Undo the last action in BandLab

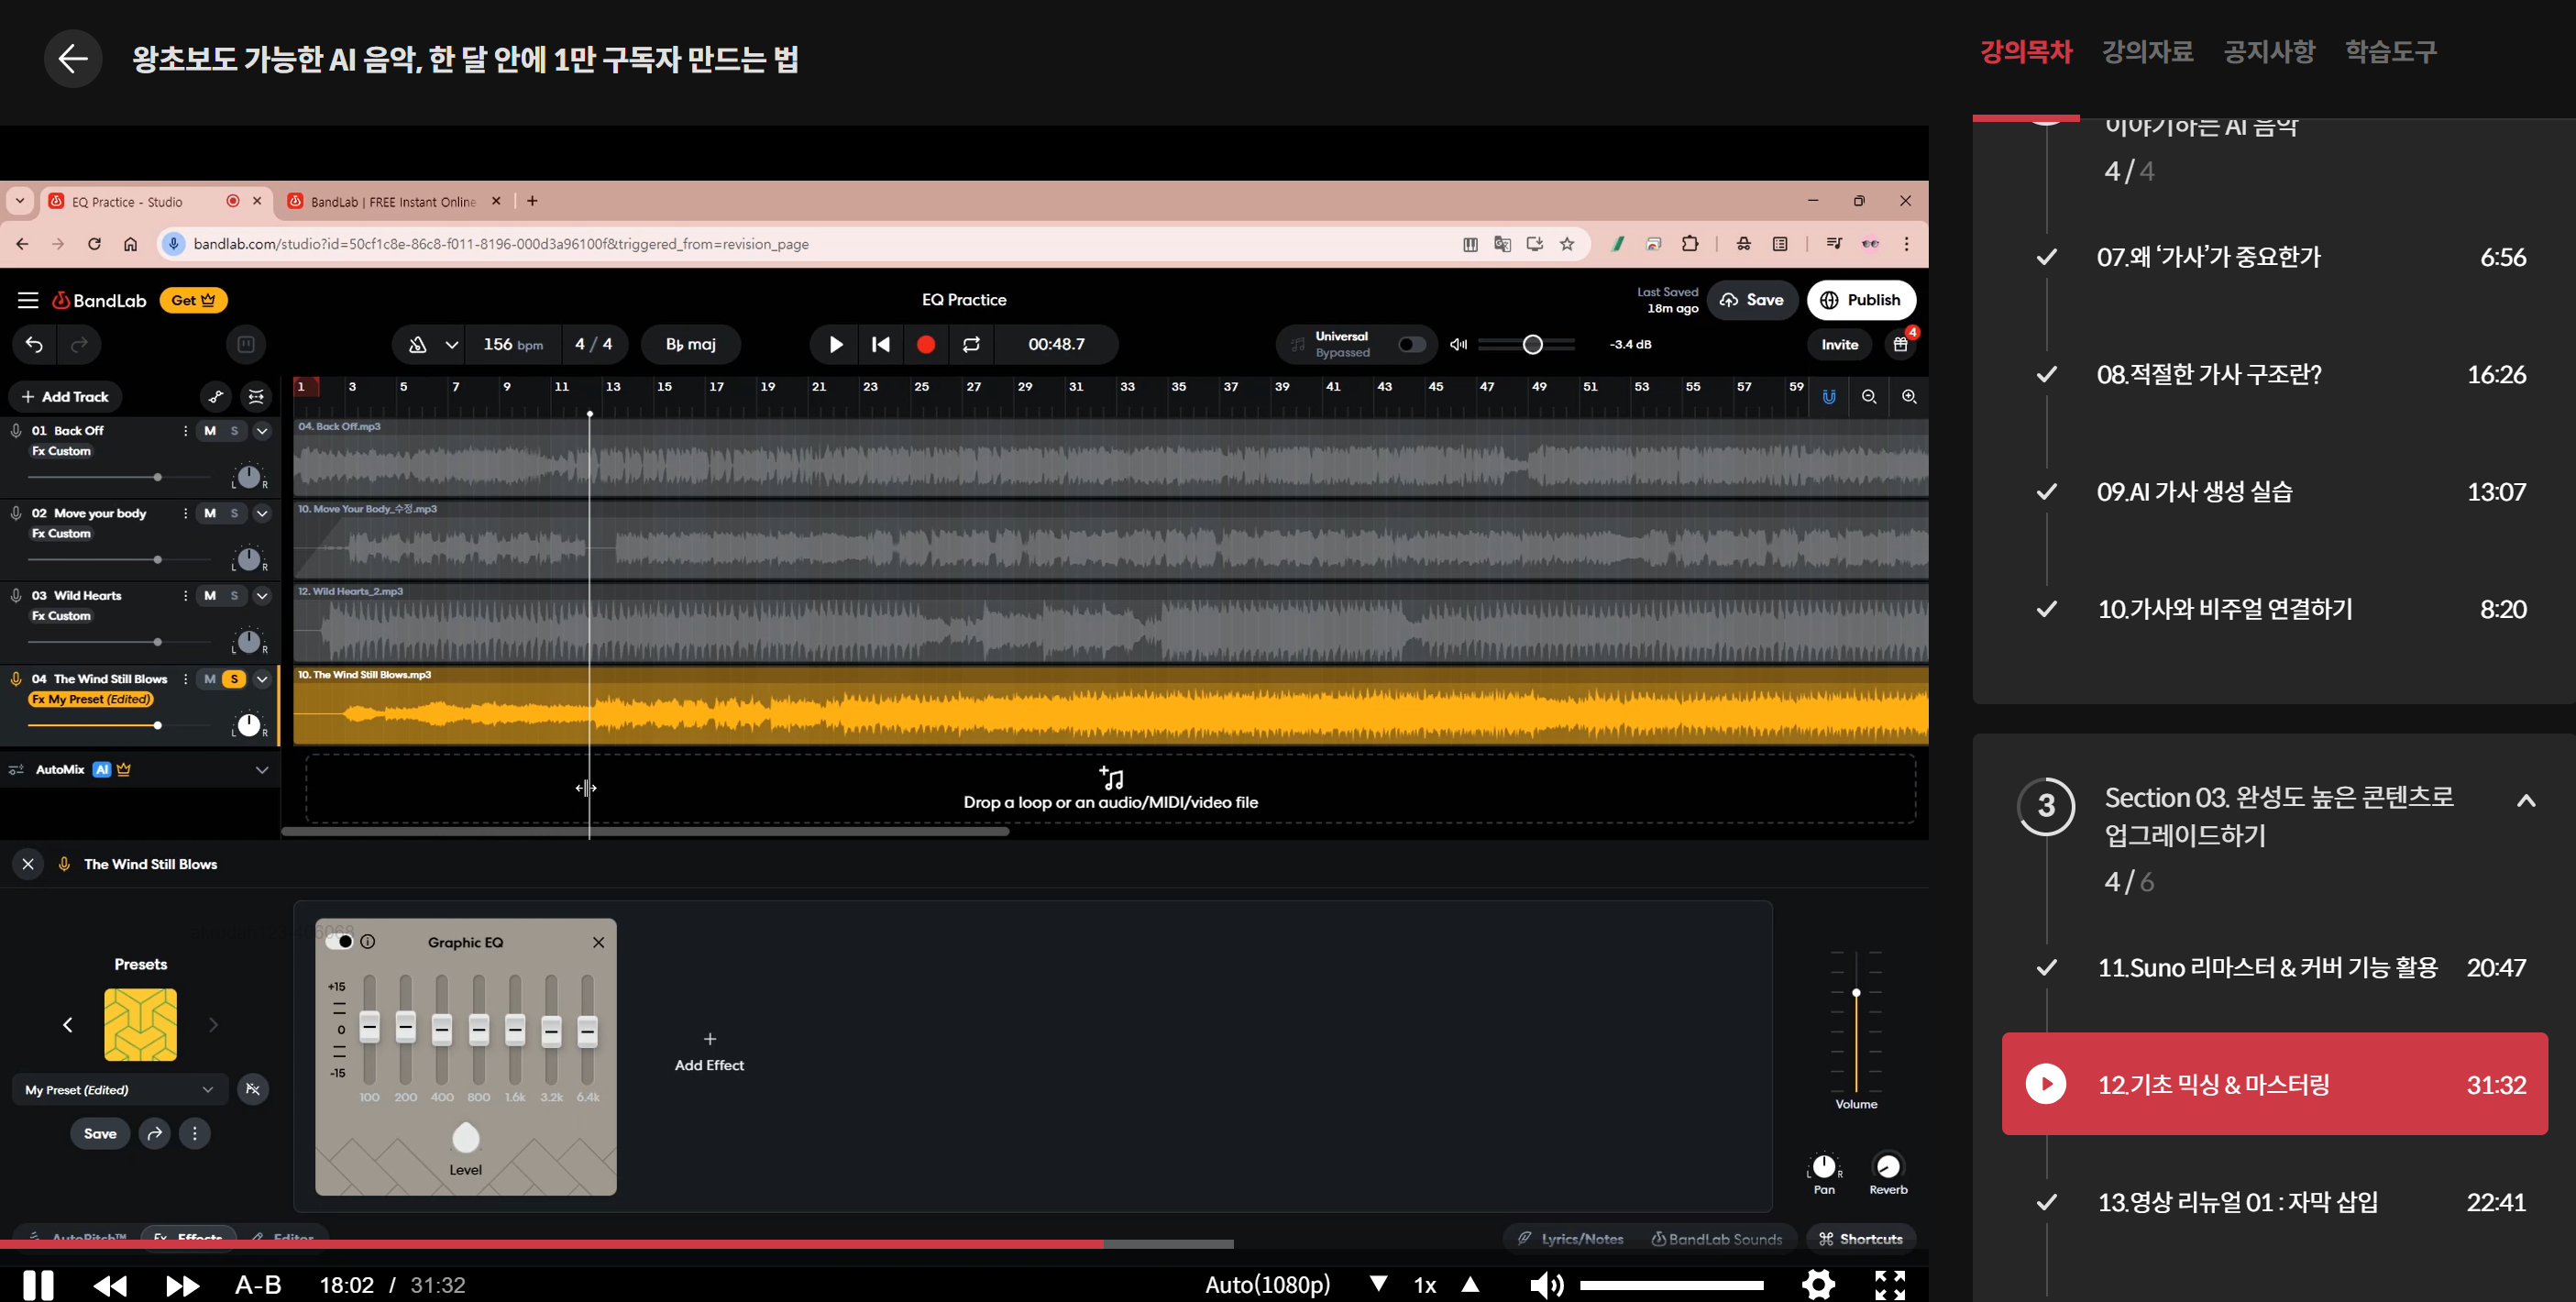coord(34,345)
